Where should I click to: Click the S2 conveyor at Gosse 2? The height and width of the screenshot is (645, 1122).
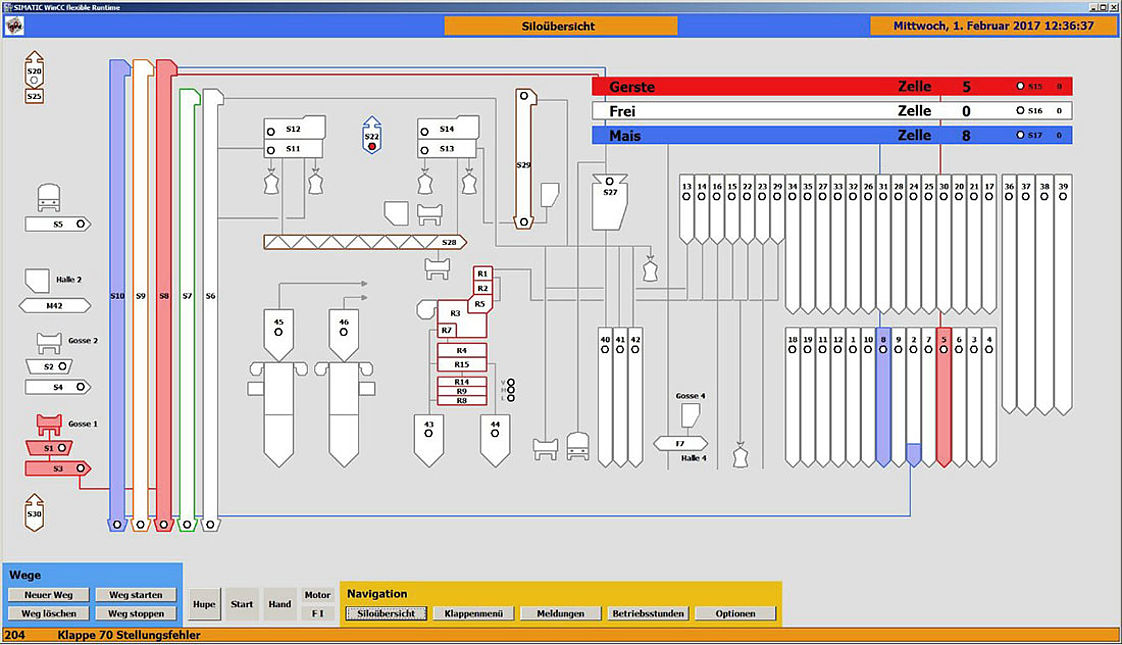(x=49, y=366)
